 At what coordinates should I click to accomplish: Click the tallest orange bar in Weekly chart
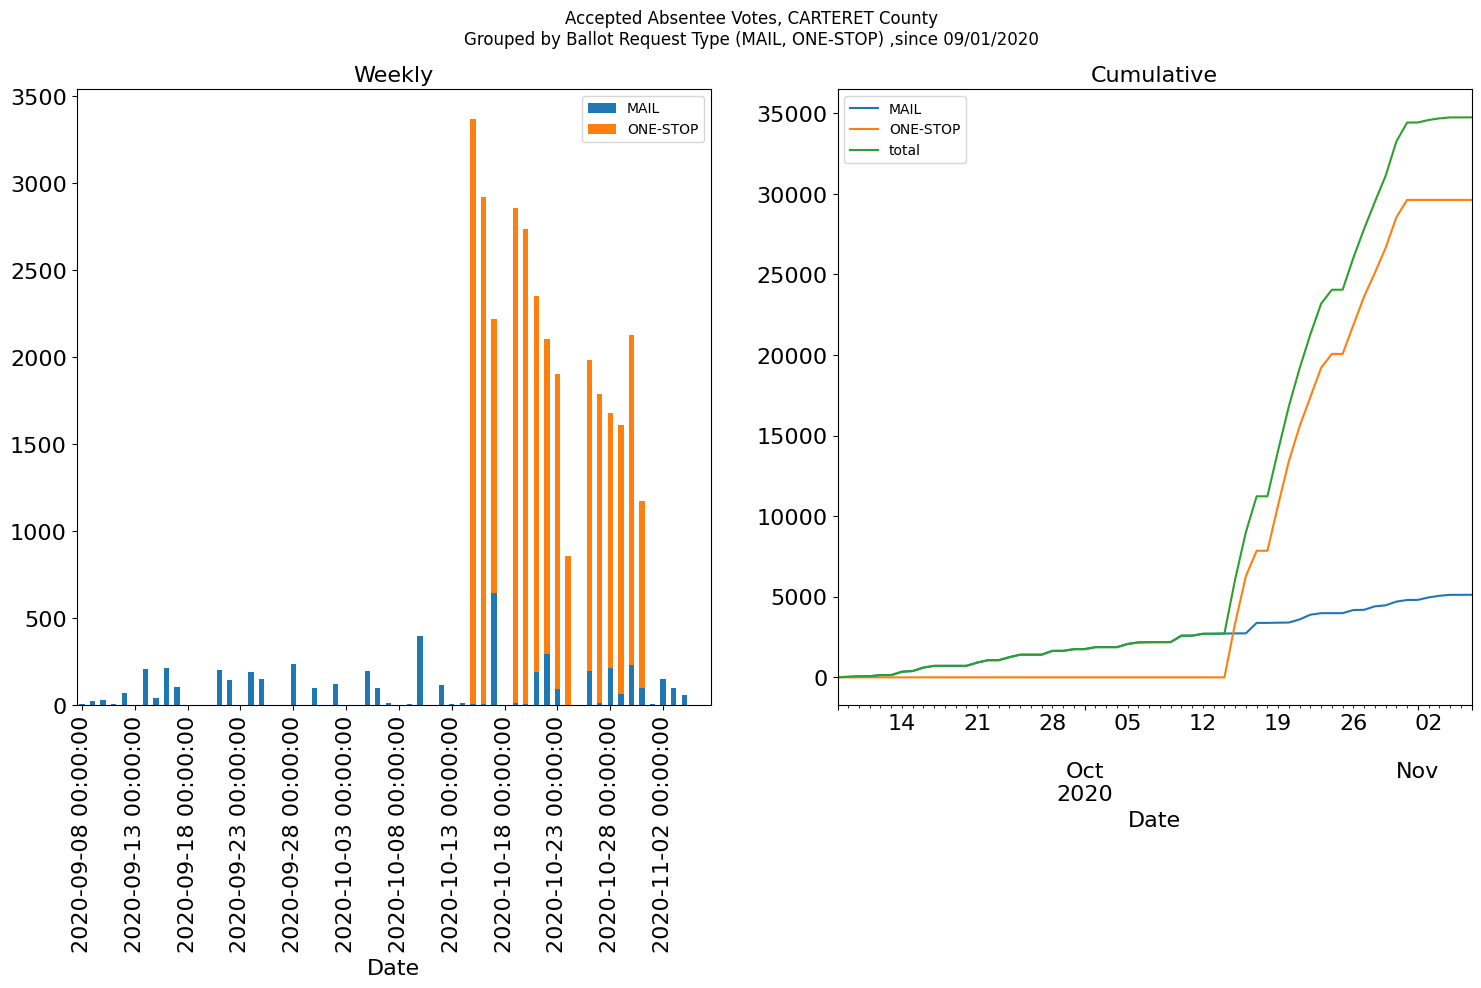click(x=473, y=412)
